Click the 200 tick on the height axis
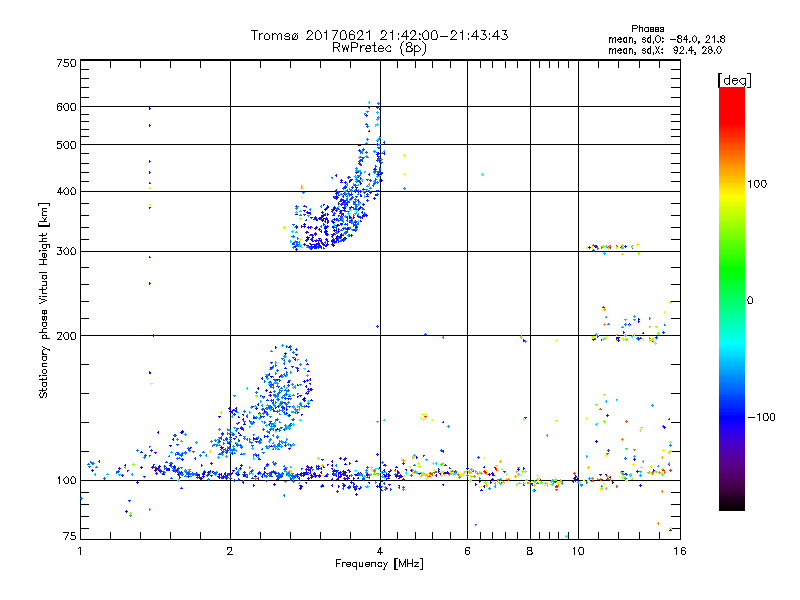 (66, 335)
